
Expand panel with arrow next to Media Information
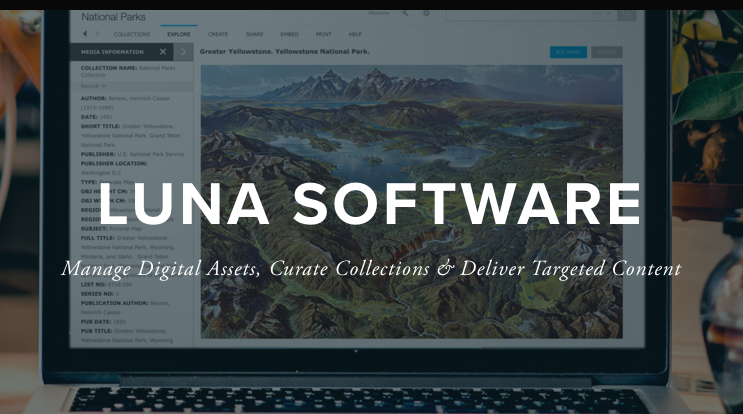point(184,52)
